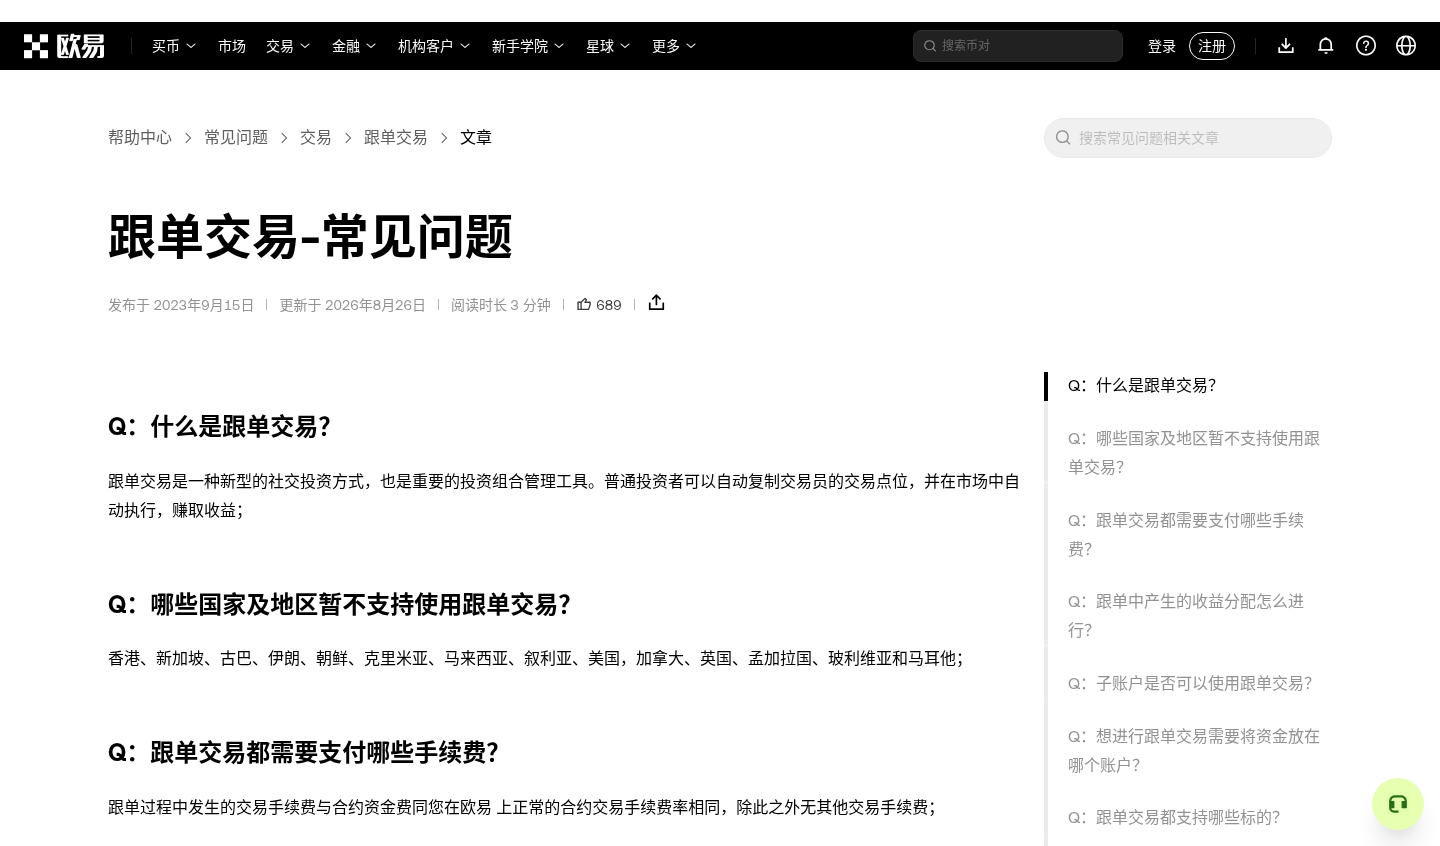Click the 689 like count
This screenshot has height=846, width=1440.
[609, 305]
